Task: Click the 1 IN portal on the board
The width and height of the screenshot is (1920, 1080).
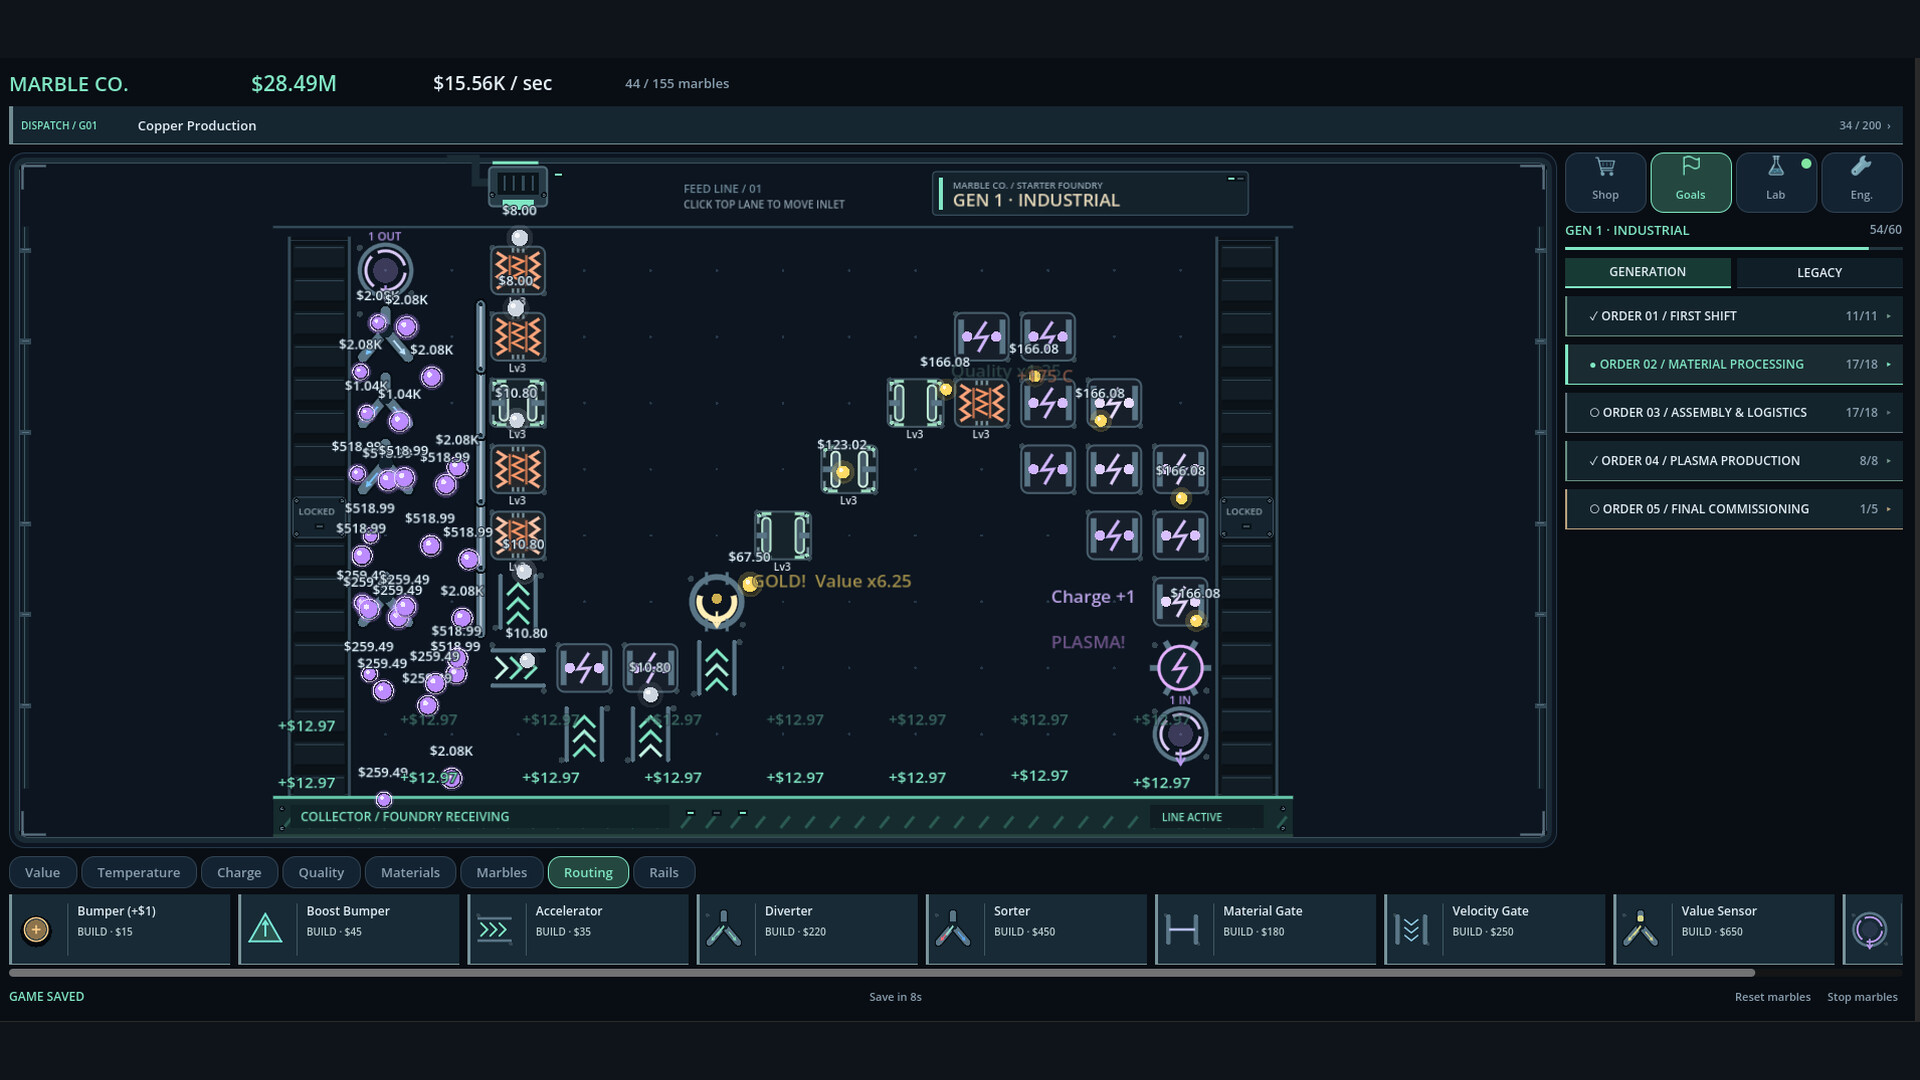Action: point(1180,735)
